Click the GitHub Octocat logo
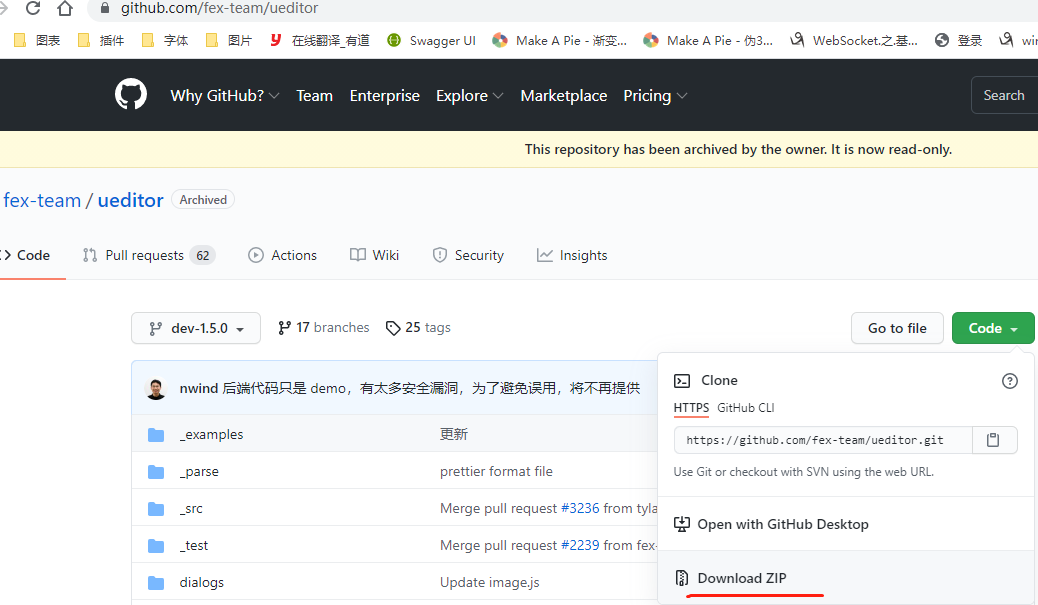Viewport: 1038px width, 605px height. (x=130, y=95)
